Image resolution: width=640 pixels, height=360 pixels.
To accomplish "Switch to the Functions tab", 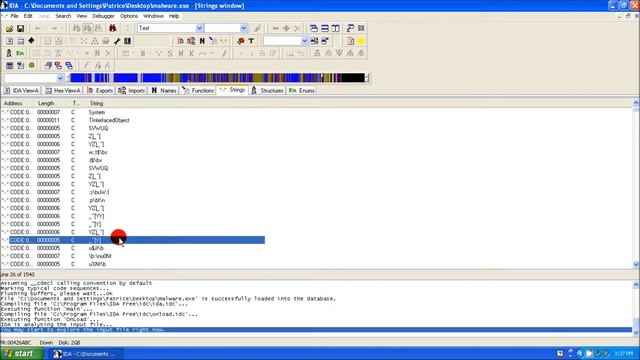I will click(198, 91).
